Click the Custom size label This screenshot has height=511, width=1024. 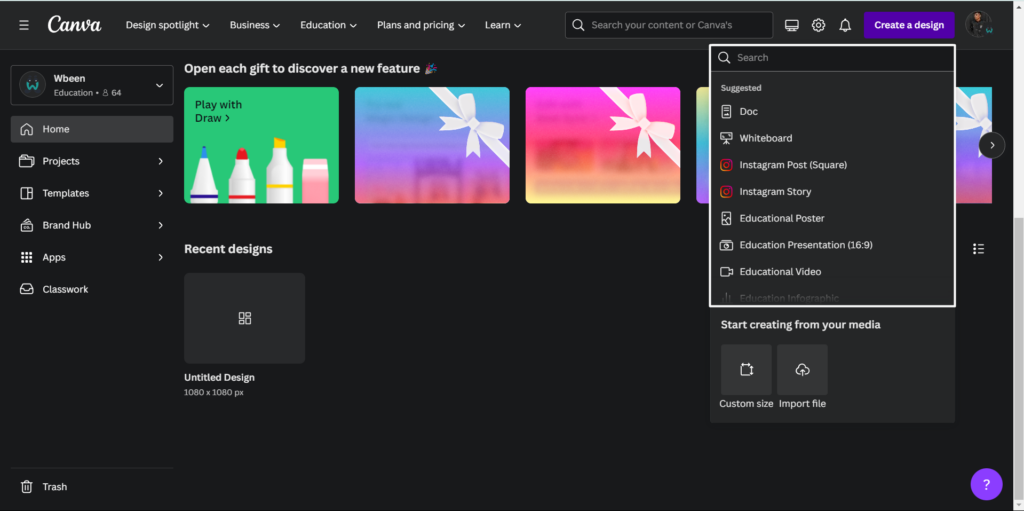tap(746, 404)
